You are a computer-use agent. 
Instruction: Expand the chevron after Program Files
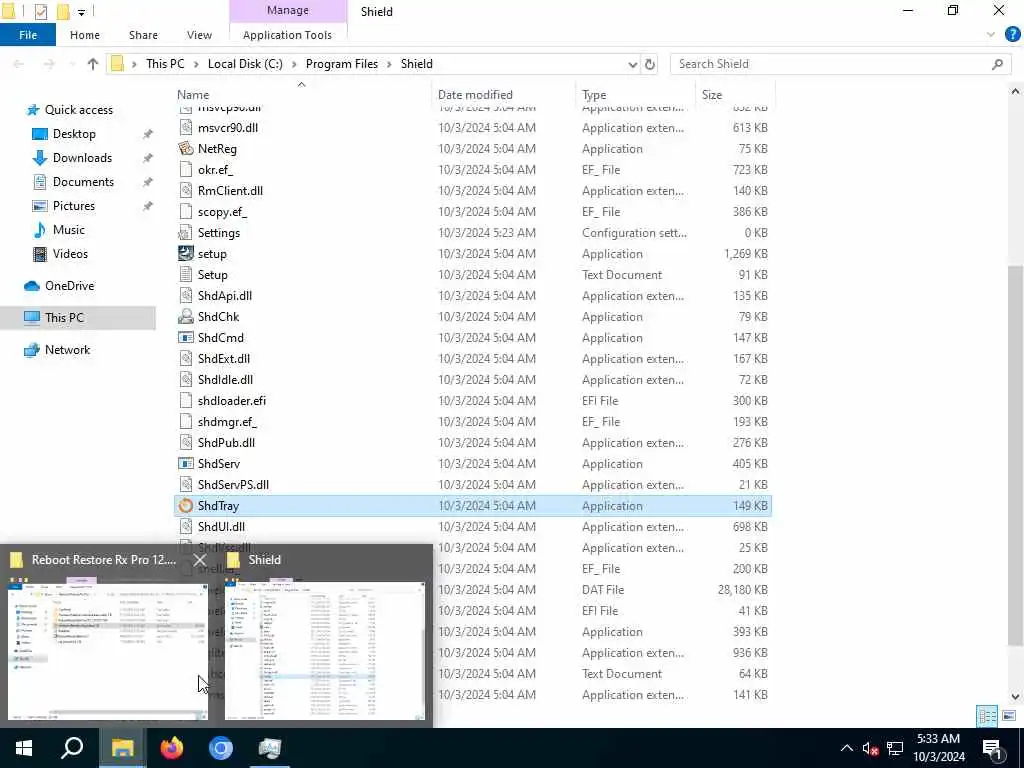(389, 64)
